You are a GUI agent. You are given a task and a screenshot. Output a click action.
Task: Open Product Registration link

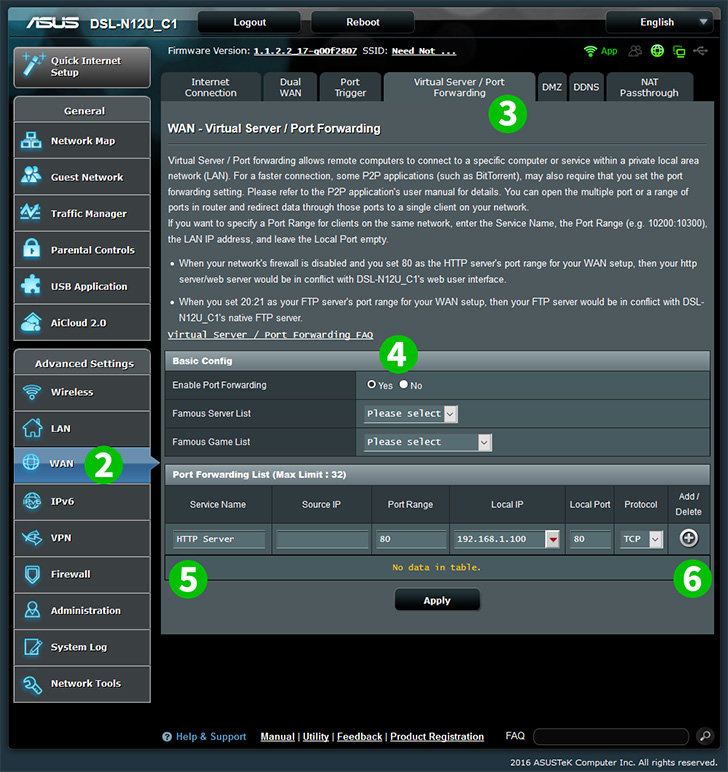(x=437, y=737)
